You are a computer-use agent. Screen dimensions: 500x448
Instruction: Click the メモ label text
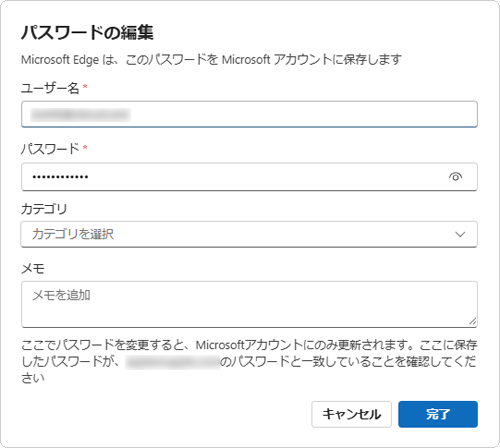tap(33, 268)
